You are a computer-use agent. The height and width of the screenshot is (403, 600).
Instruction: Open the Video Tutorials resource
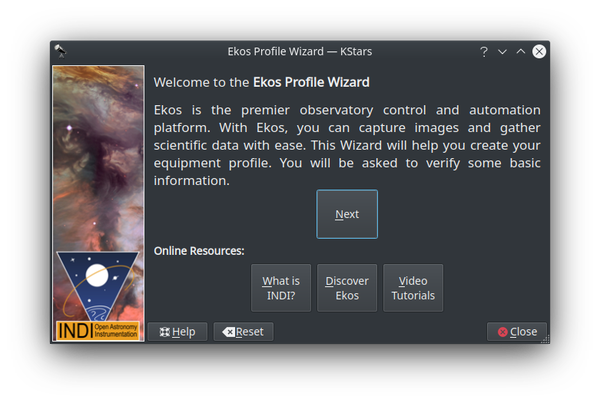coord(413,288)
